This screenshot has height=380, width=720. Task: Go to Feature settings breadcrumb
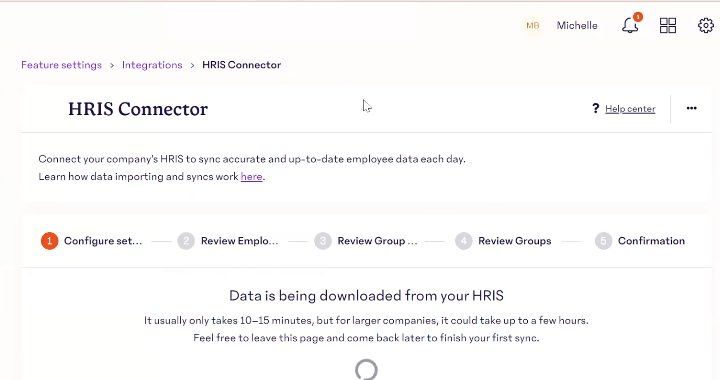coord(62,65)
